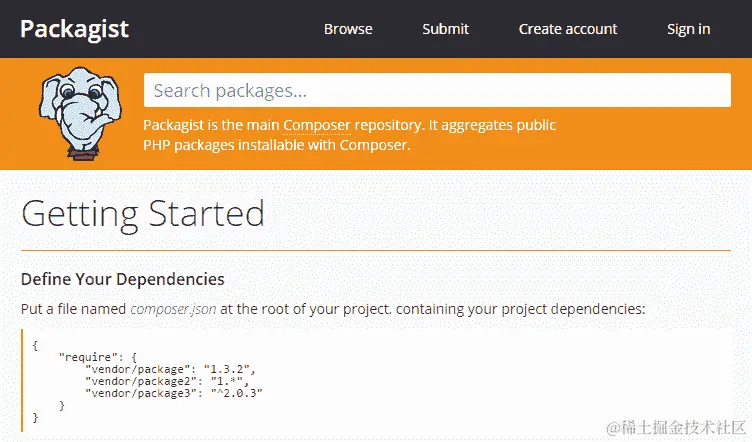This screenshot has width=752, height=442.
Task: Open the Create account link
Action: (567, 29)
